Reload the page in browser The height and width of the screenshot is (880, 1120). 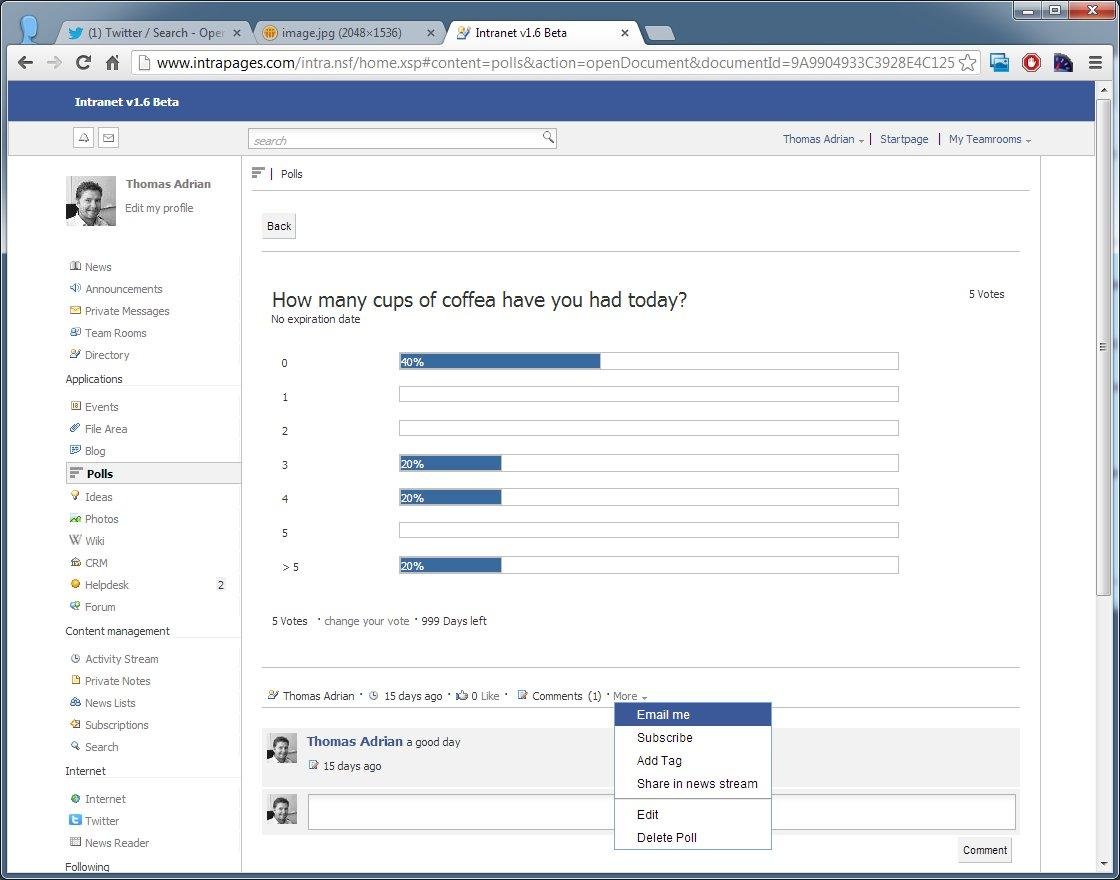click(84, 62)
